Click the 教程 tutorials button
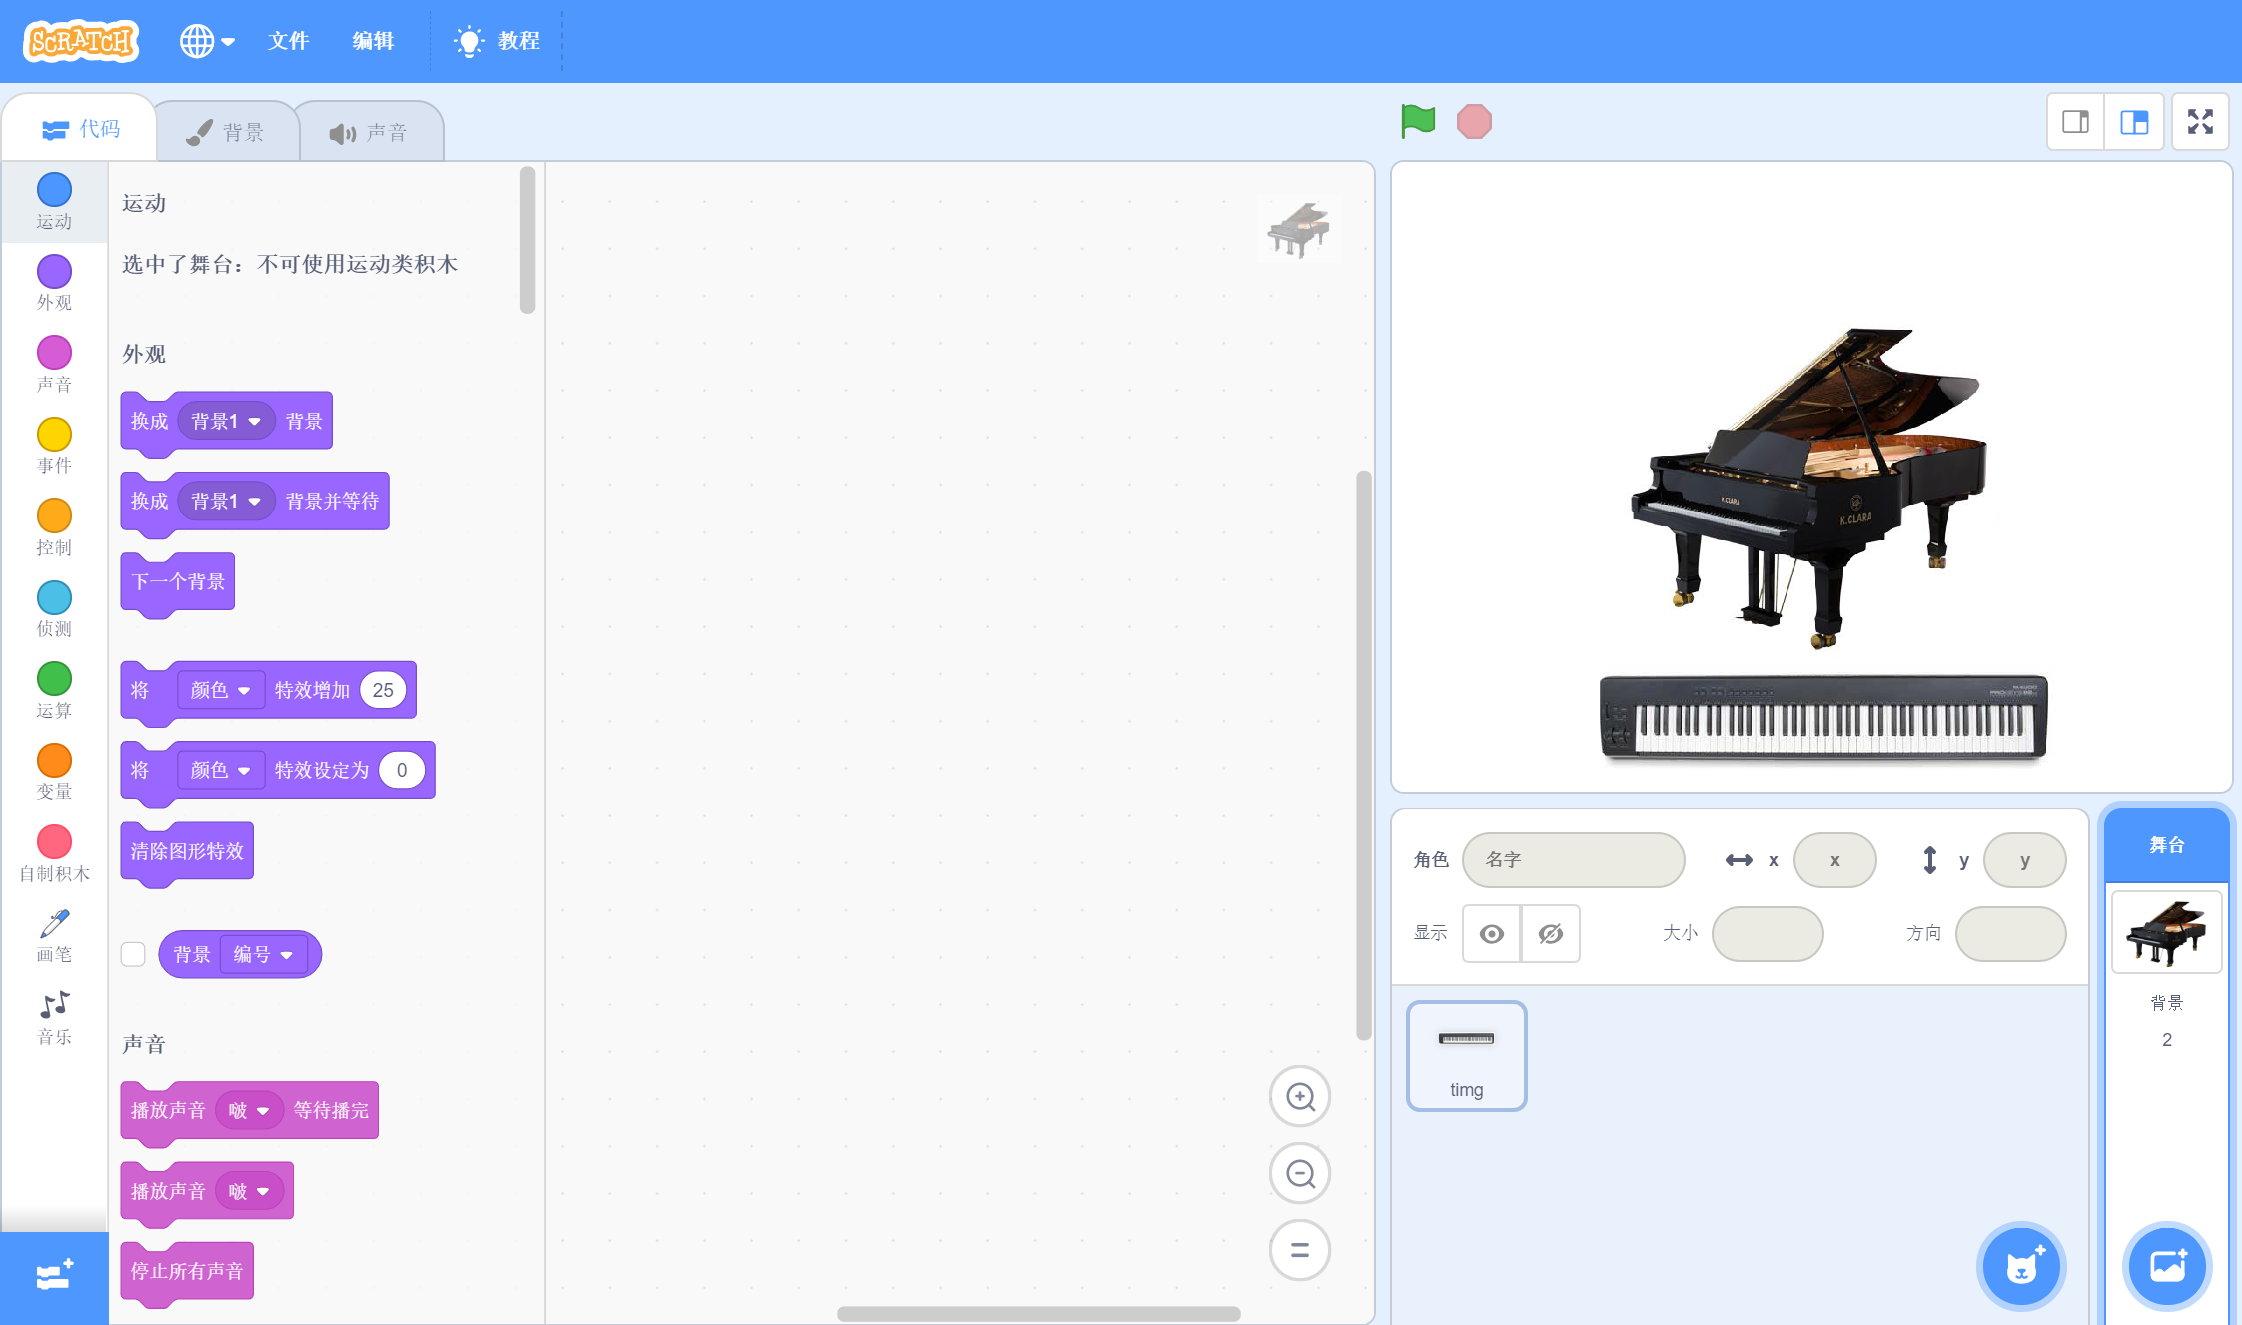The width and height of the screenshot is (2242, 1325). point(497,41)
